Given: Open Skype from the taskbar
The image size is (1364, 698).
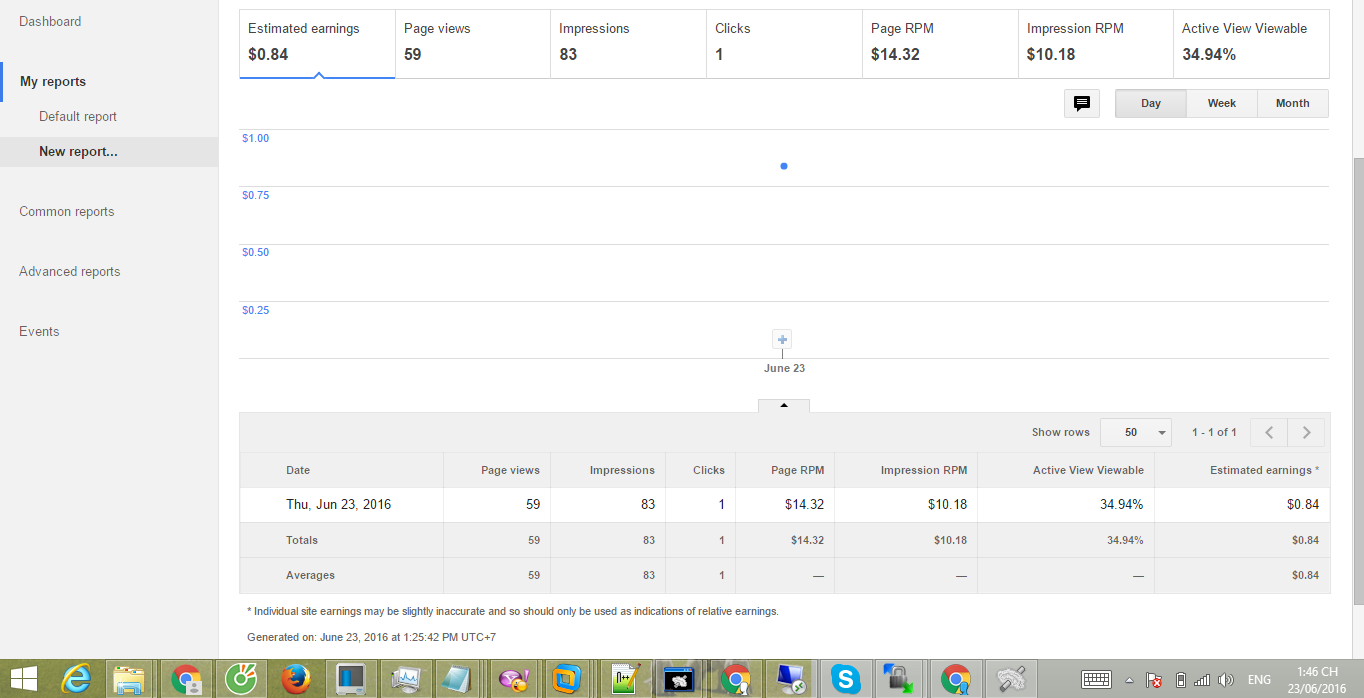Looking at the screenshot, I should (846, 680).
